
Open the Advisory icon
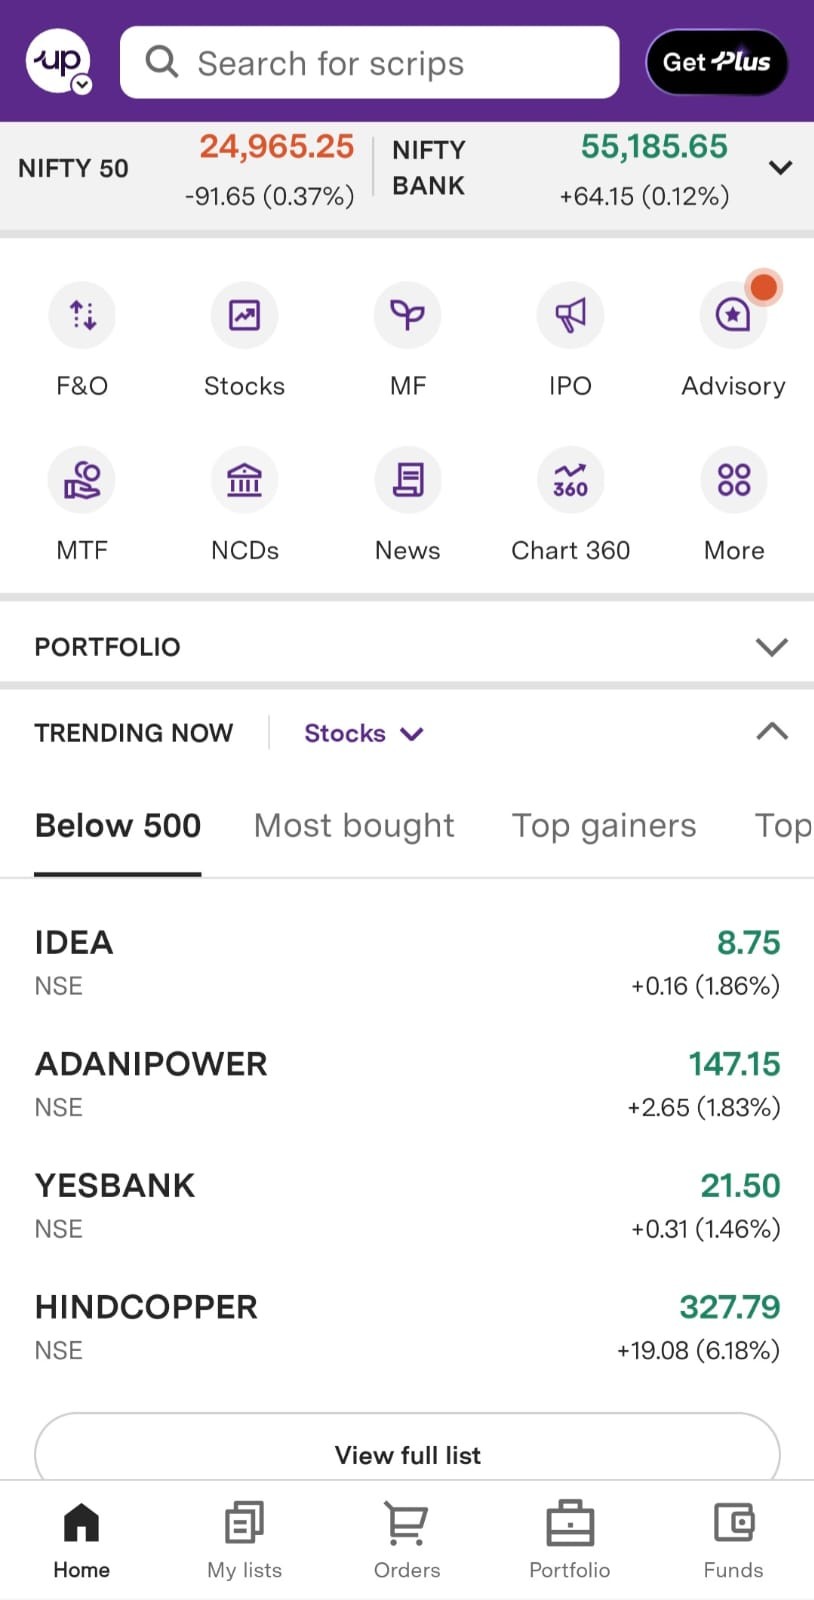click(x=733, y=316)
